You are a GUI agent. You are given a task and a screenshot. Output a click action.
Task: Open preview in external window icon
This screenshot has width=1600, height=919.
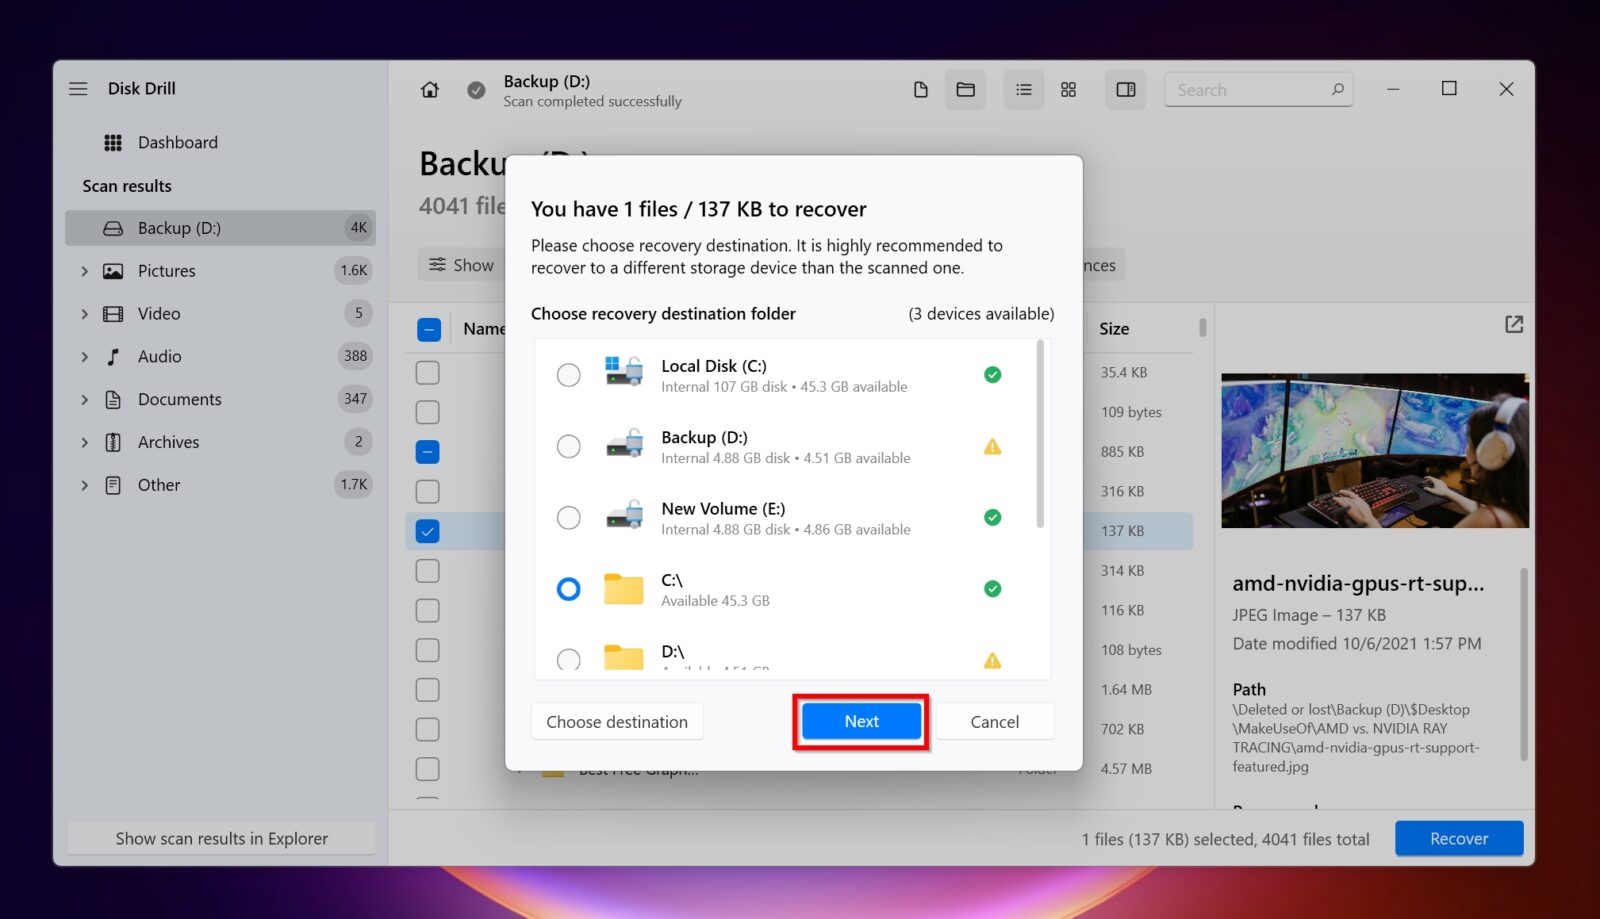point(1514,325)
